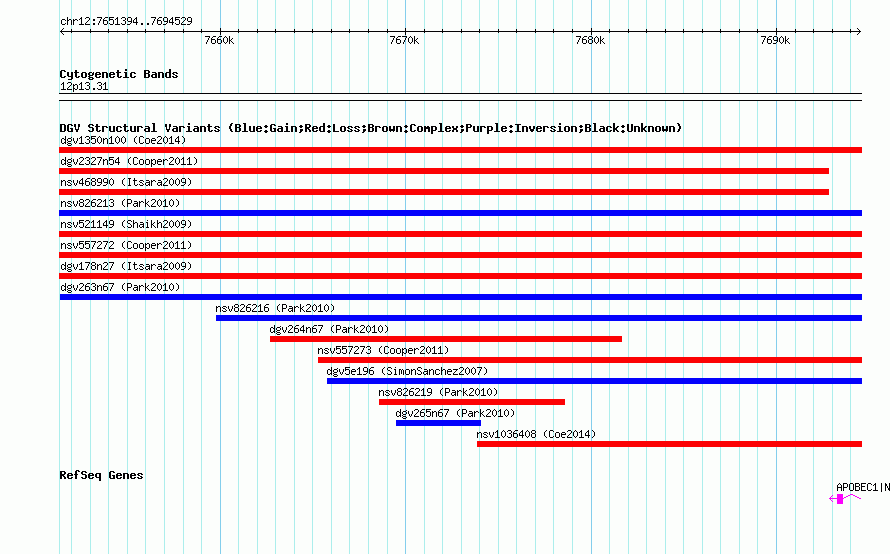Click the 7670k ruler tick label

pos(405,40)
